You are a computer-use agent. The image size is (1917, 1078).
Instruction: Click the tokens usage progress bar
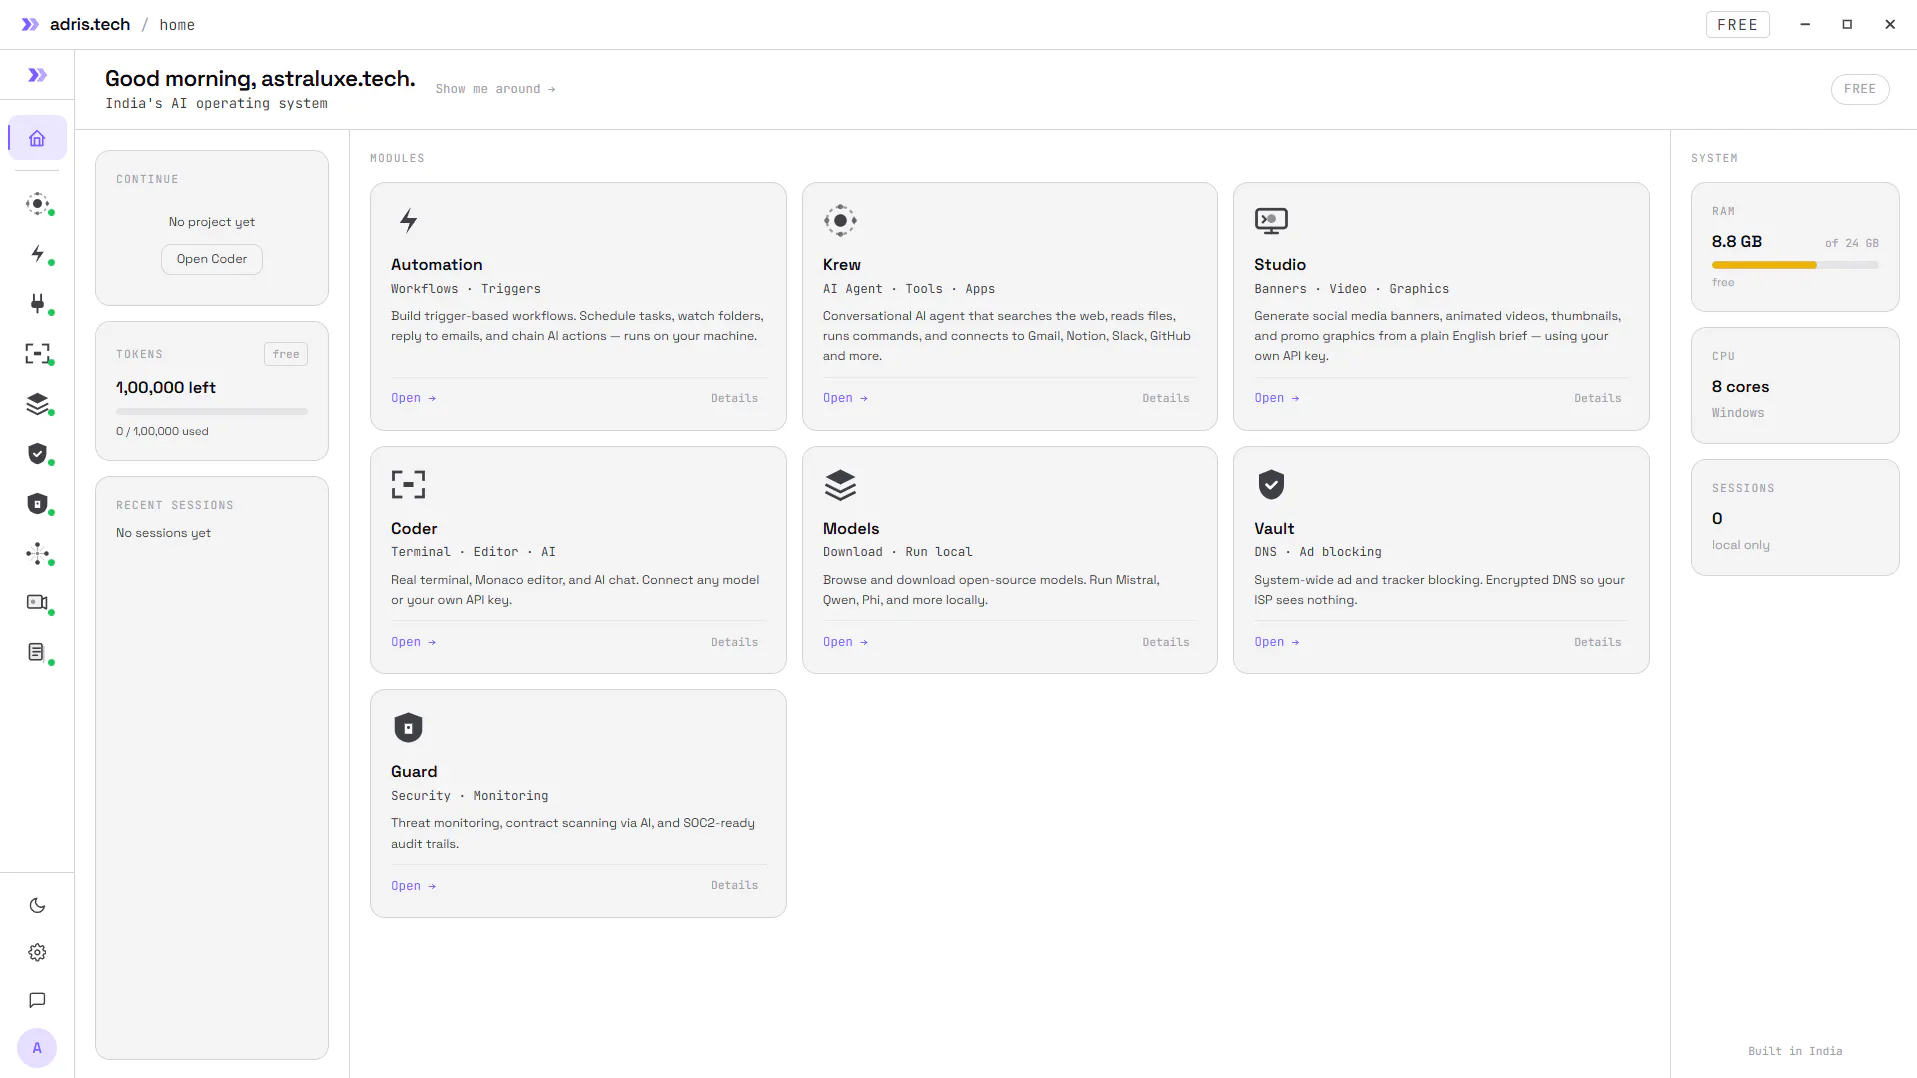212,411
